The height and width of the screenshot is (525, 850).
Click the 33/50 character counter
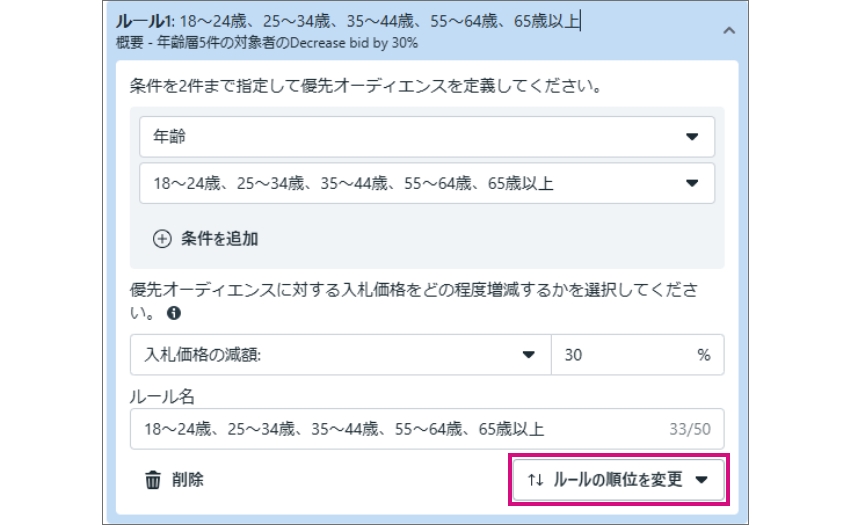click(690, 429)
